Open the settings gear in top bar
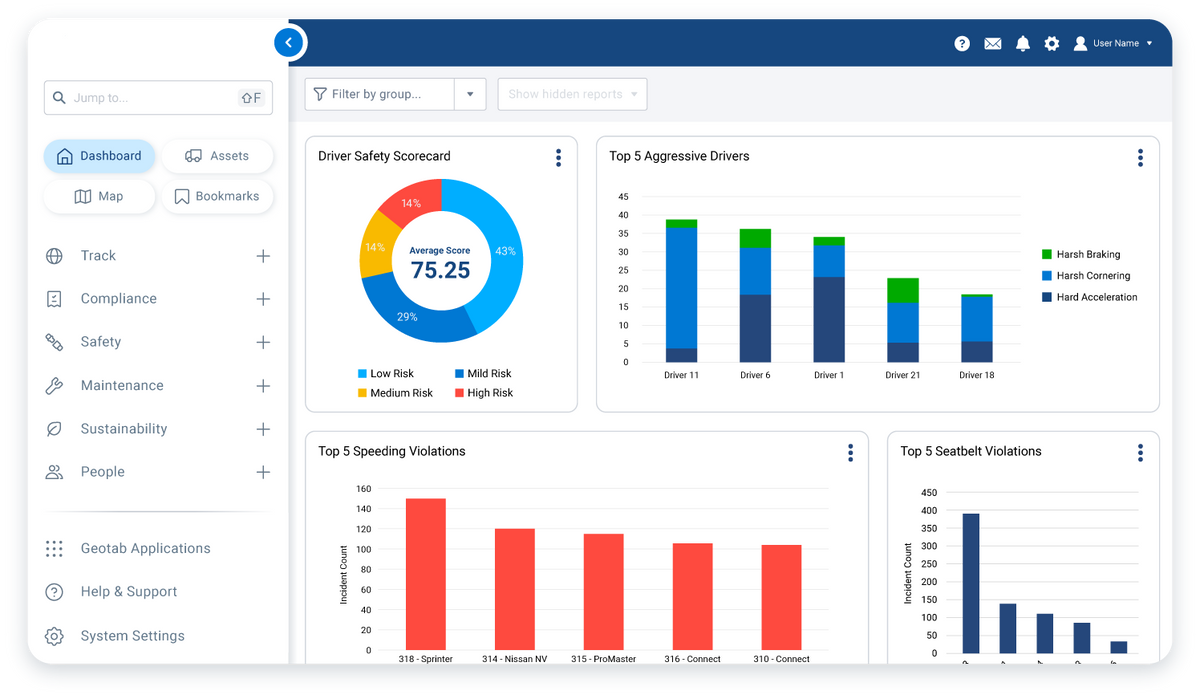The image size is (1200, 695). (x=1051, y=44)
